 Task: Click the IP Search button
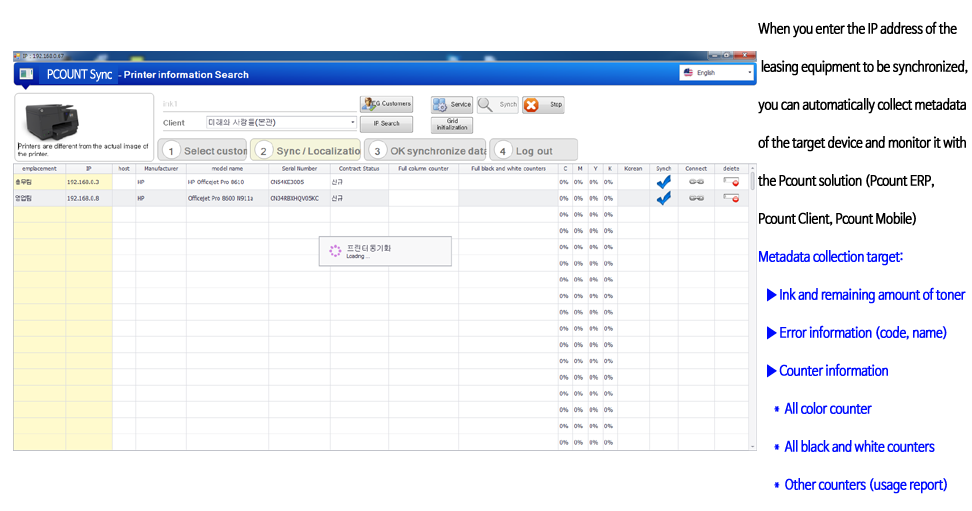pos(386,124)
